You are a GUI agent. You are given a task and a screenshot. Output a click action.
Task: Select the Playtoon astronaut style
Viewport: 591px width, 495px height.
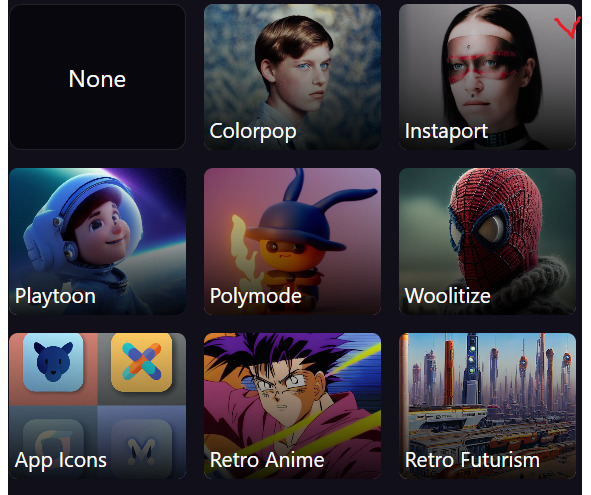tap(97, 241)
